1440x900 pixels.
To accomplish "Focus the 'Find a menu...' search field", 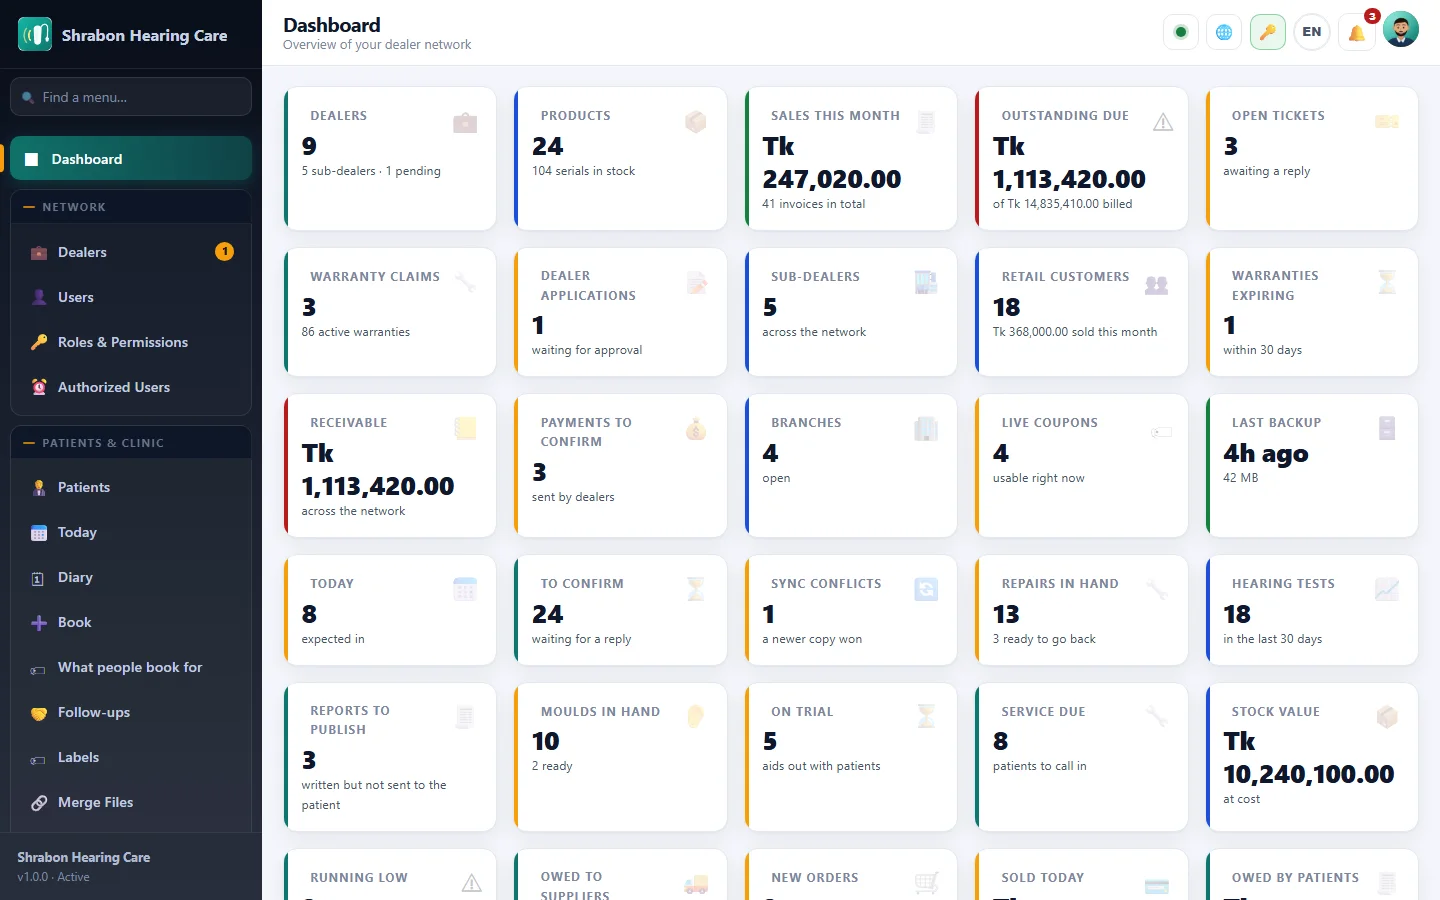I will coord(131,97).
